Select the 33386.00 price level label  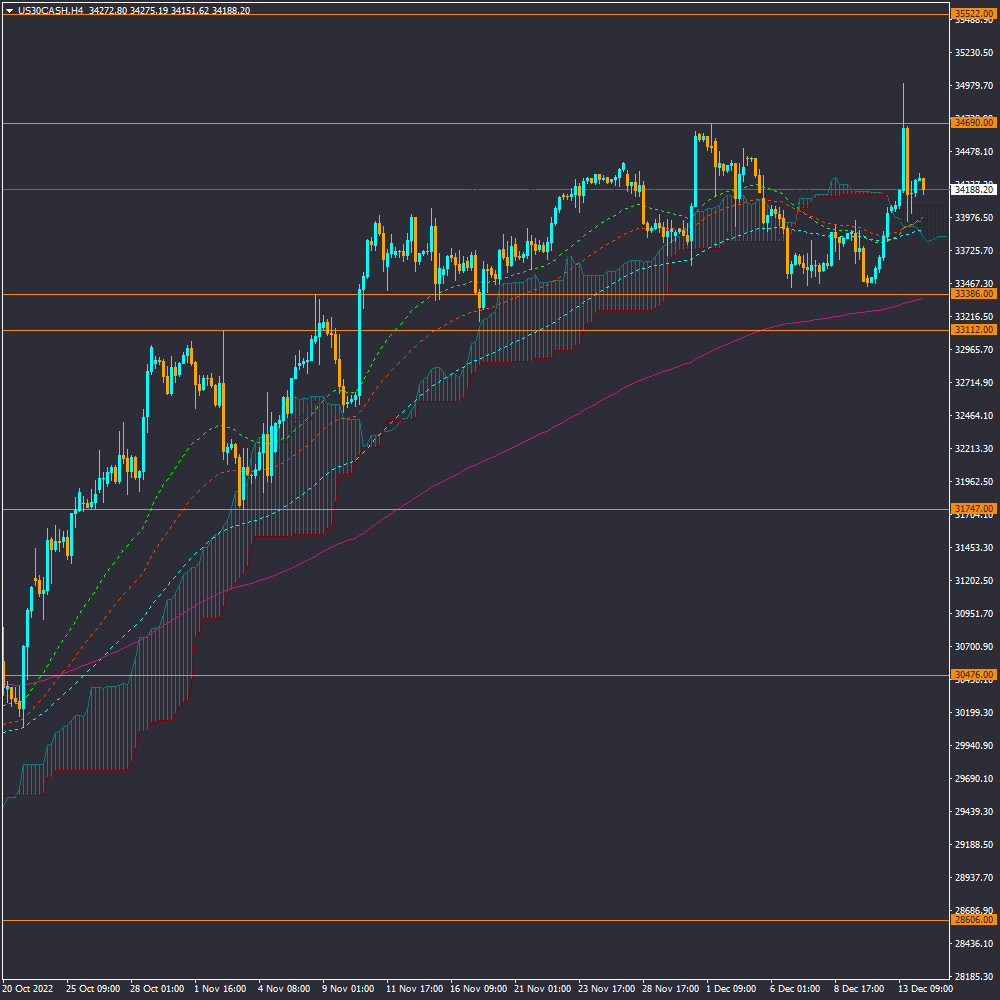pyautogui.click(x=973, y=294)
